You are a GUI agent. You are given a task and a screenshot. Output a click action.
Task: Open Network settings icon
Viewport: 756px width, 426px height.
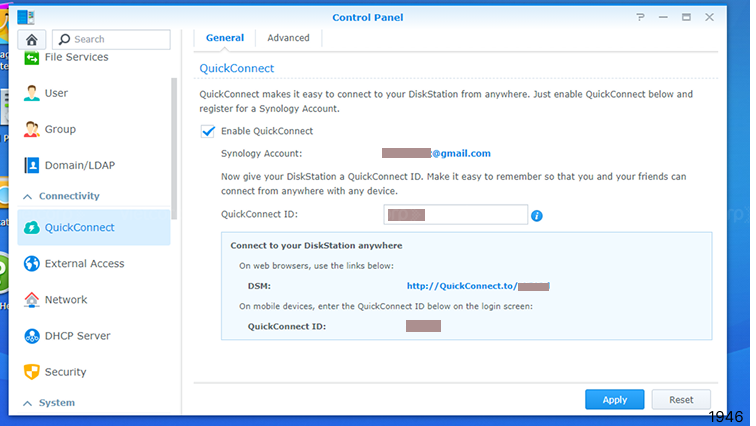[32, 300]
